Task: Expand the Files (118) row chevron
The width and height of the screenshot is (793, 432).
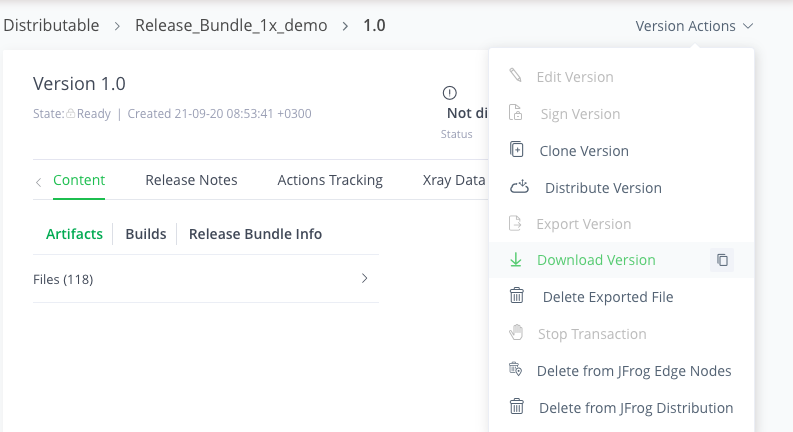Action: coord(365,278)
